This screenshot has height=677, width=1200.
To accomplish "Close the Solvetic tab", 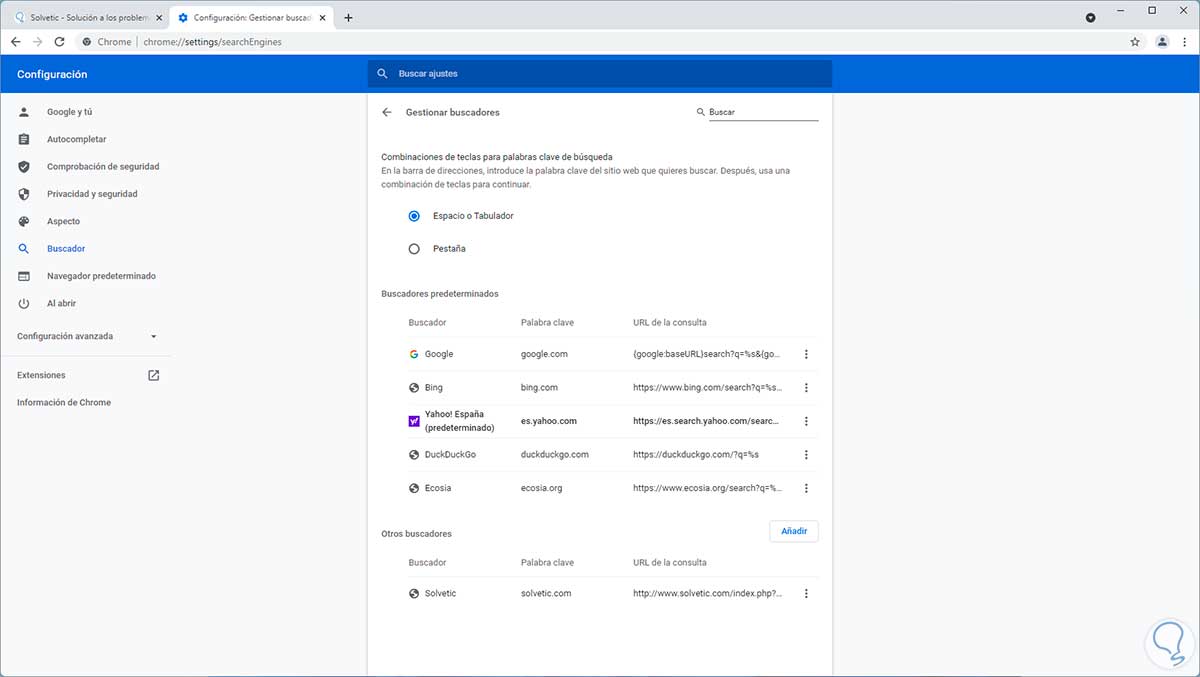I will pyautogui.click(x=158, y=18).
